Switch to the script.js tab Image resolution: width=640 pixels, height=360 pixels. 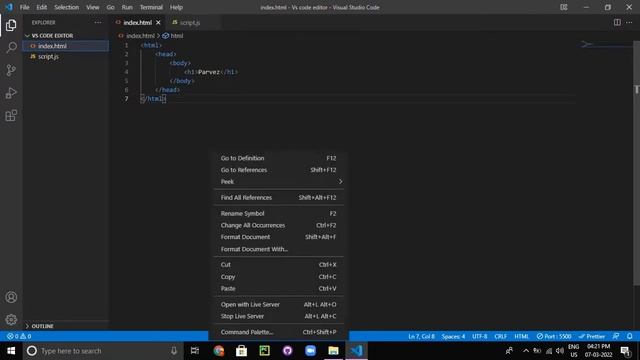point(190,22)
